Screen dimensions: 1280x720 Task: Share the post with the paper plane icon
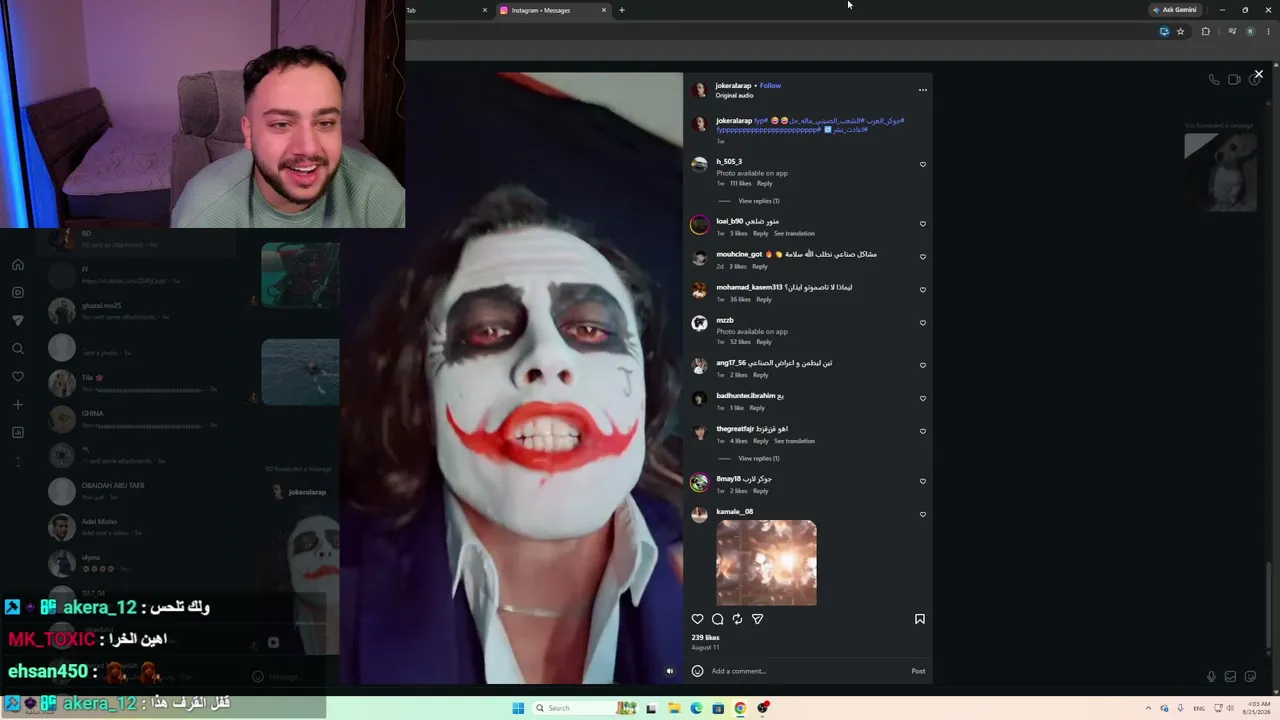758,619
